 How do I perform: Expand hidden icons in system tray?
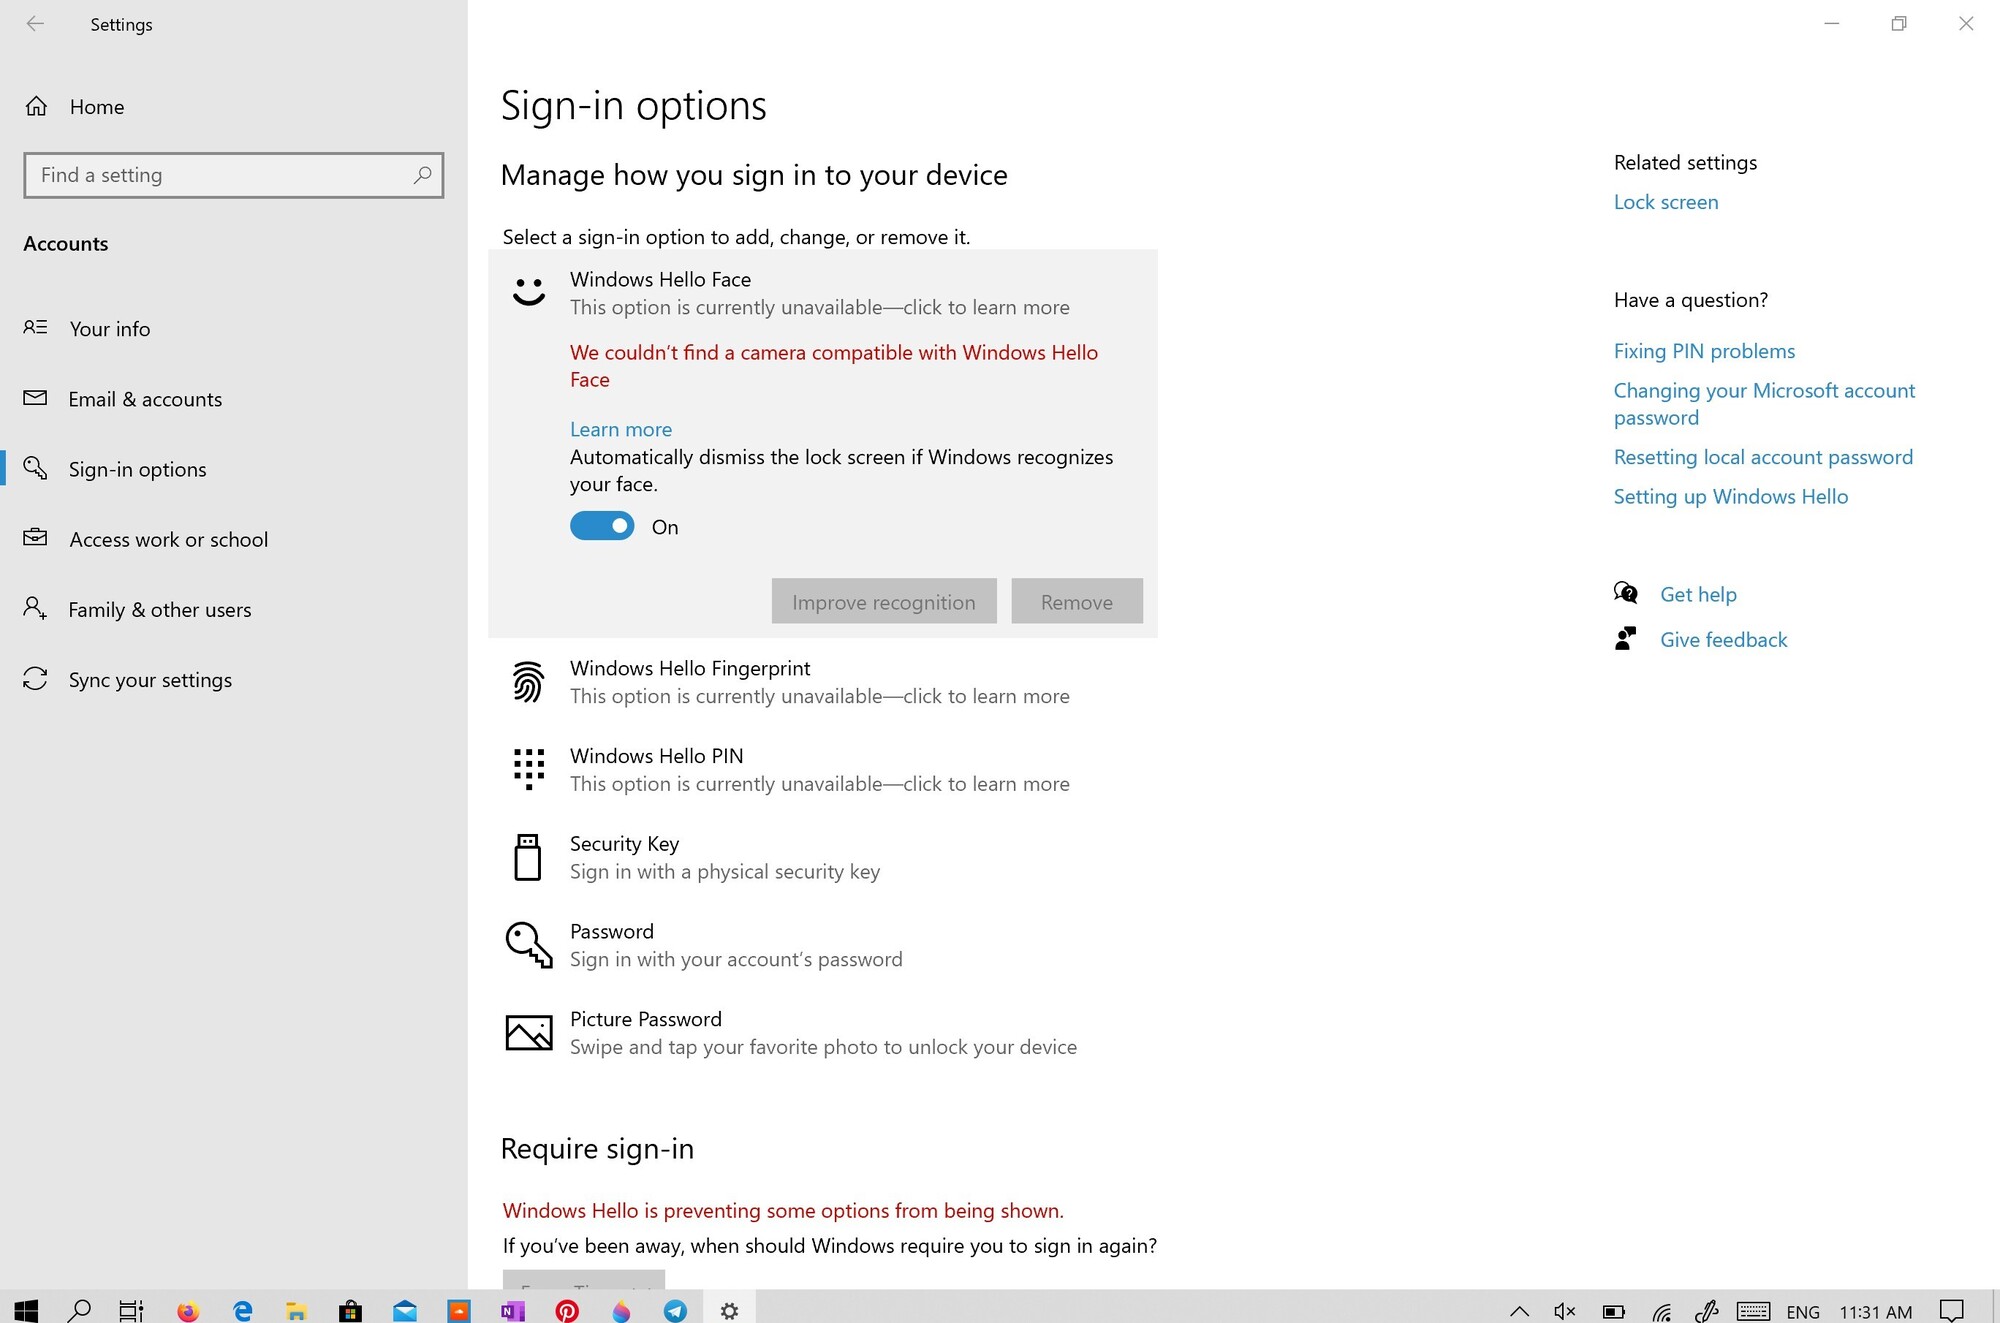coord(1519,1311)
